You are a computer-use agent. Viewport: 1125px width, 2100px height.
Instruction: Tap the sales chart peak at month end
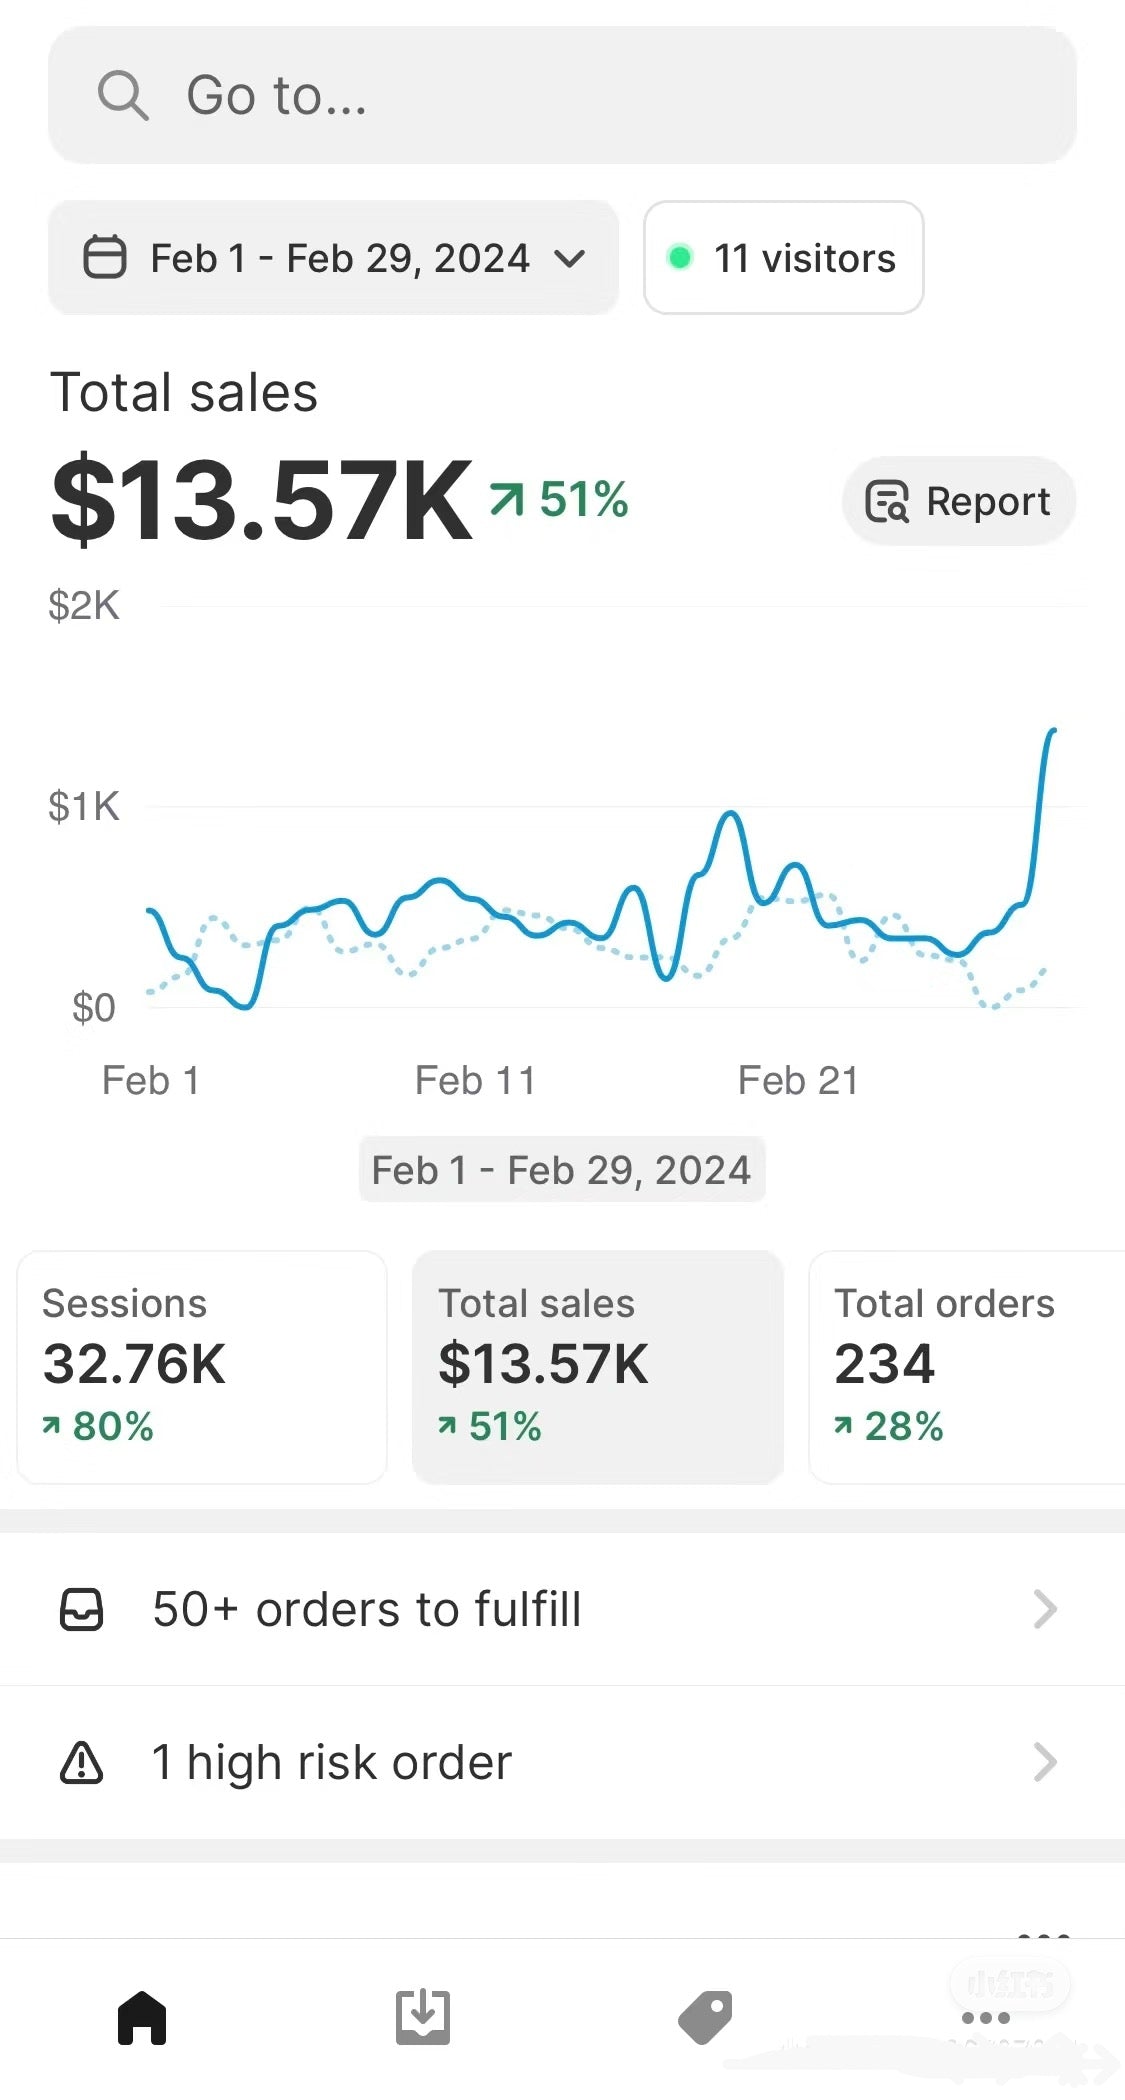point(1052,732)
